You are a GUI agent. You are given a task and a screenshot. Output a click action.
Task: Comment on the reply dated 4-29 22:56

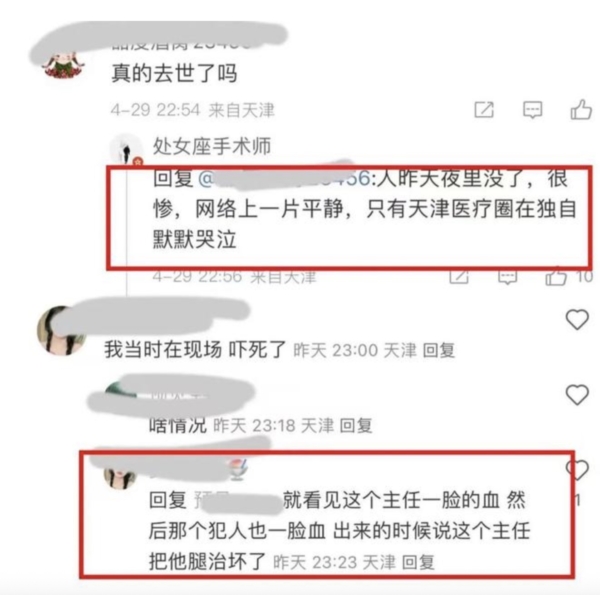(x=508, y=276)
